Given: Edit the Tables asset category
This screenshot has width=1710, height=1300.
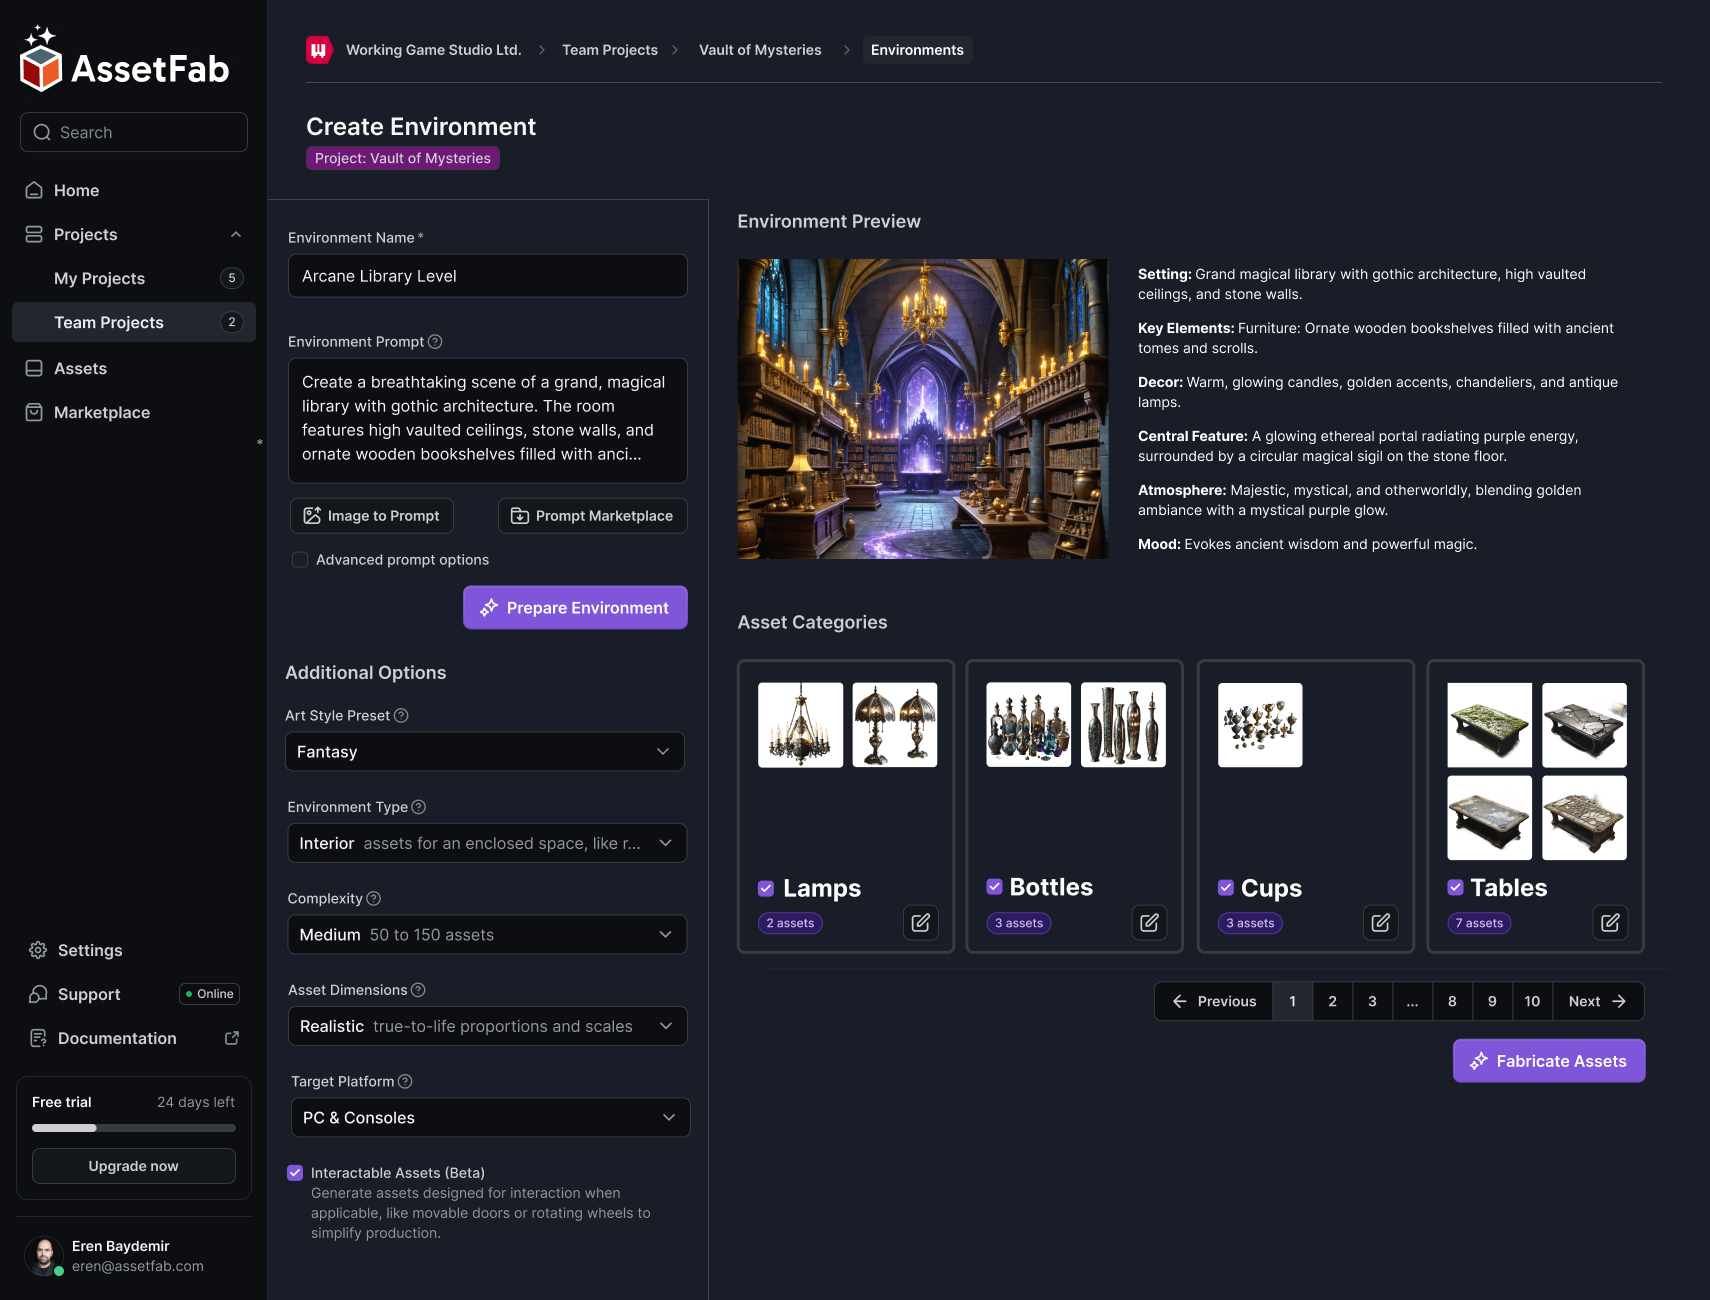Looking at the screenshot, I should coord(1610,923).
